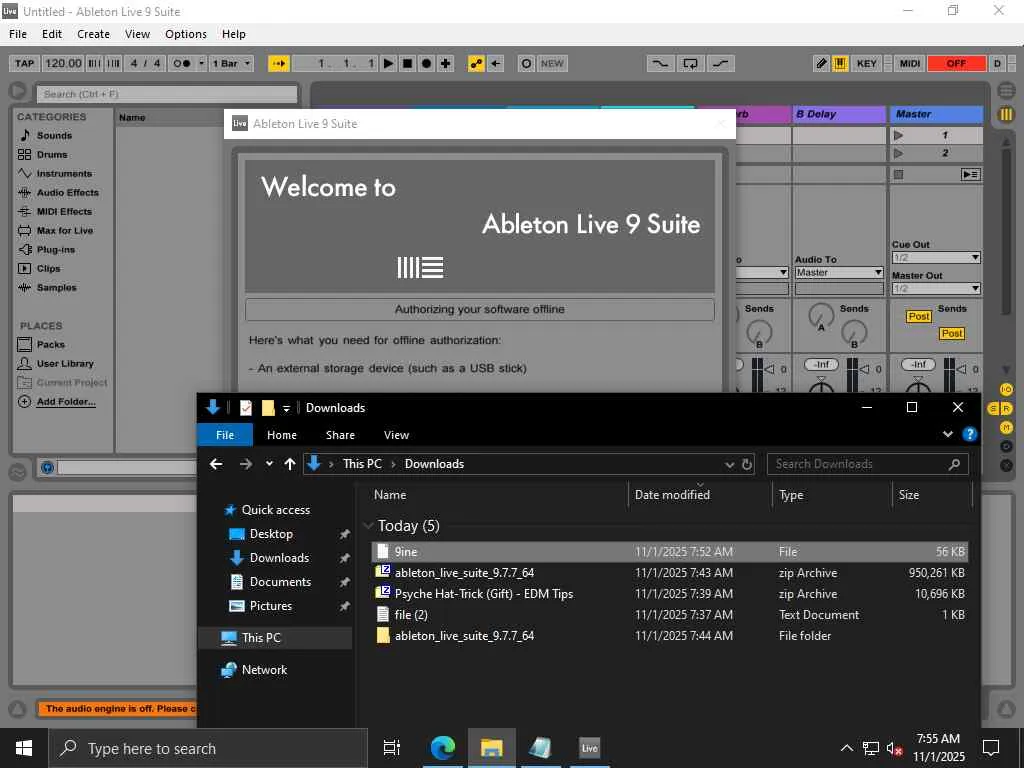
Task: Open Share tab in File Explorer
Action: [x=340, y=435]
